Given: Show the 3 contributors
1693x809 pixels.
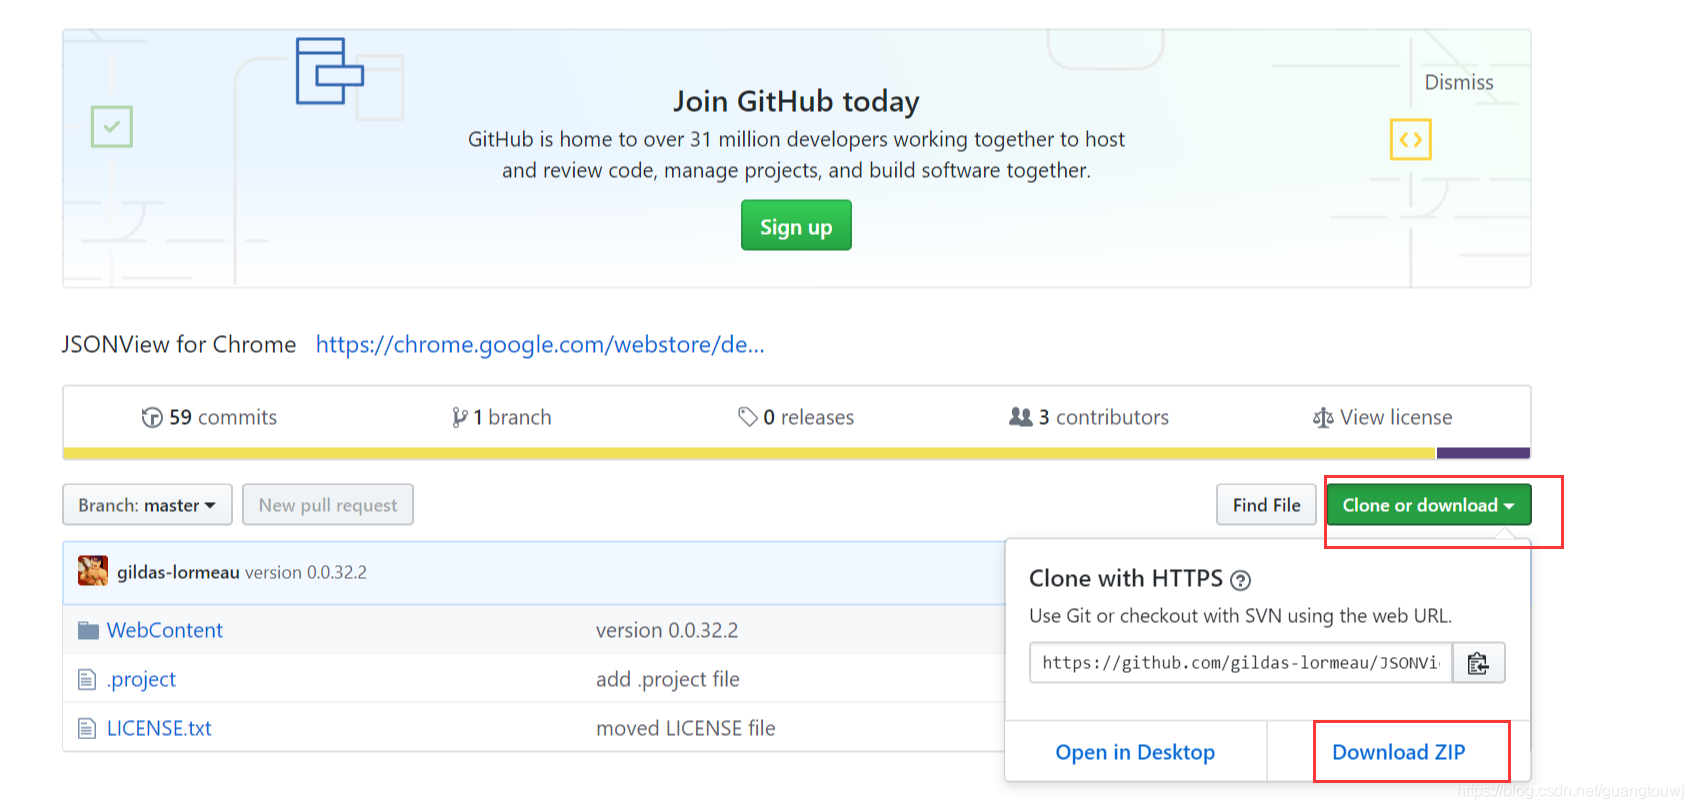Looking at the screenshot, I should pos(1103,418).
